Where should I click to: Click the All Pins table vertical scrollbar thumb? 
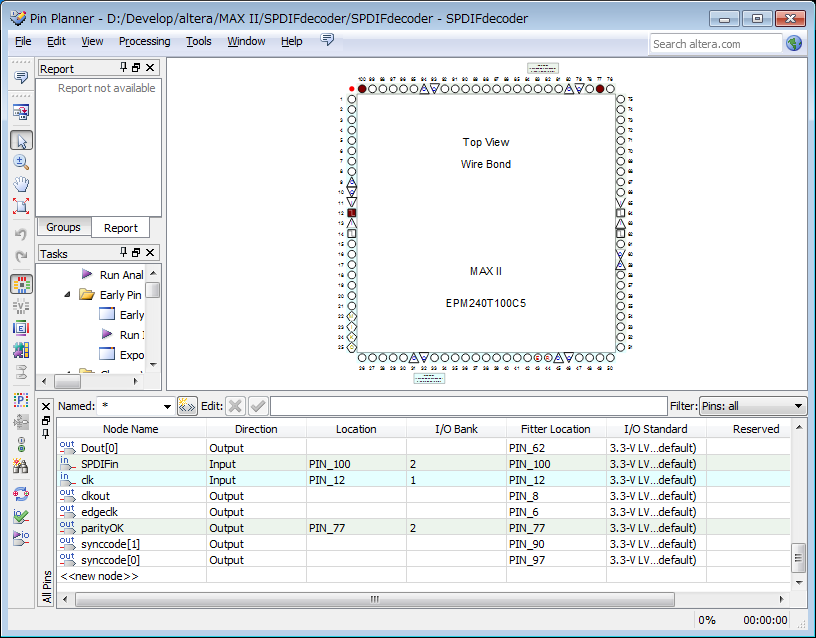(x=798, y=558)
